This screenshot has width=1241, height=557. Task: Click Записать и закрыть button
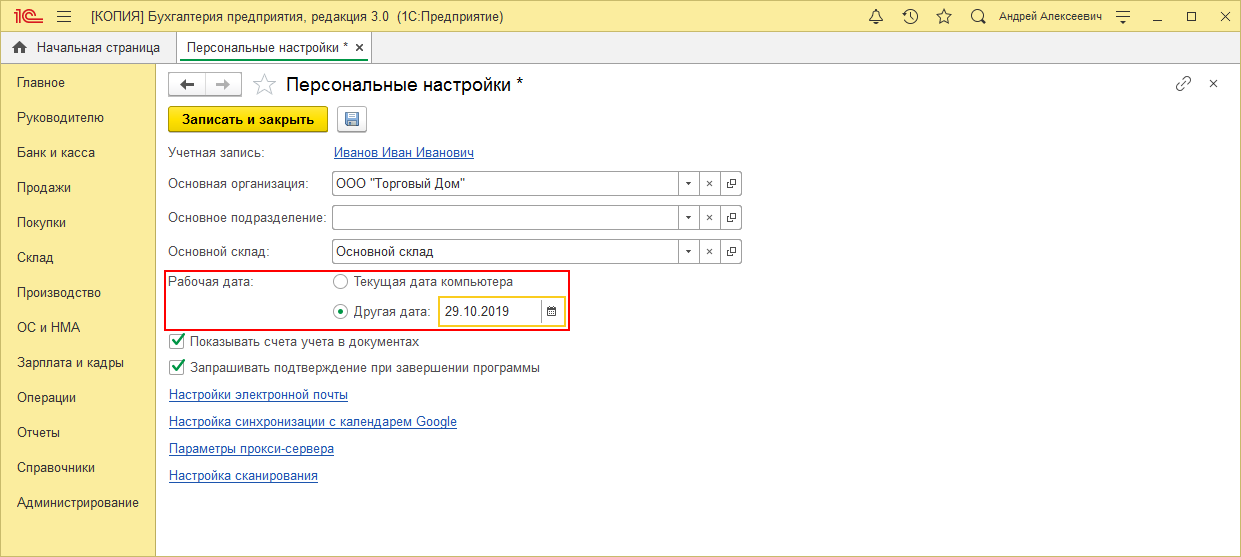point(248,120)
